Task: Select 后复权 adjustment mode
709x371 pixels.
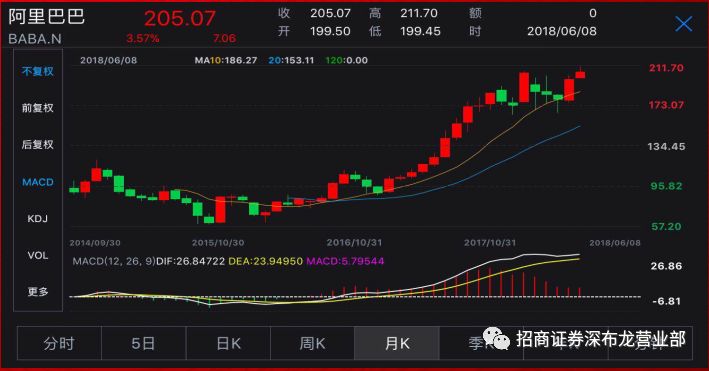Action: (38, 144)
